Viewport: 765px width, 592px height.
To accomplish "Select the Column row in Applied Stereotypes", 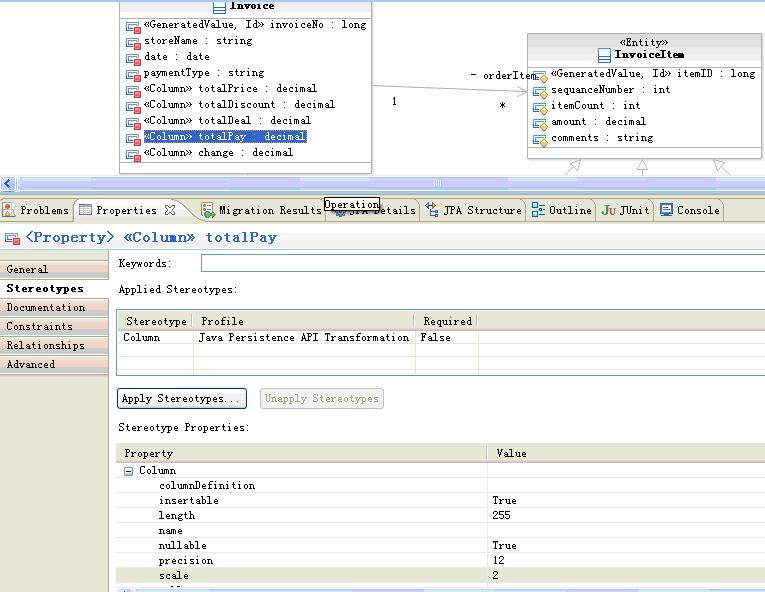I will pos(441,337).
